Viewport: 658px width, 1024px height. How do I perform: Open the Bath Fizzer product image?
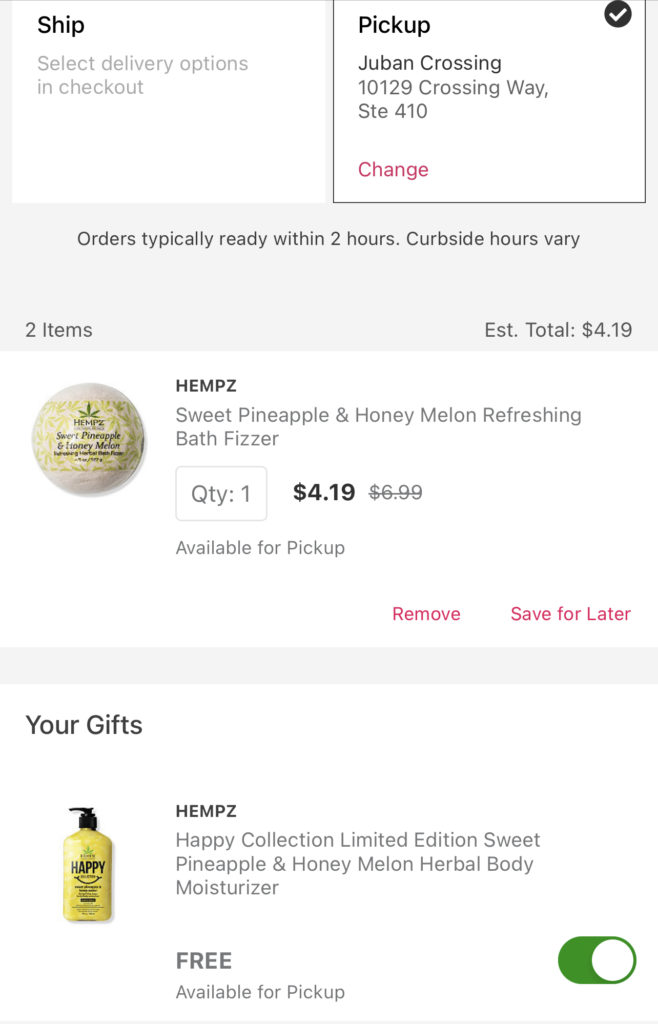click(x=88, y=439)
